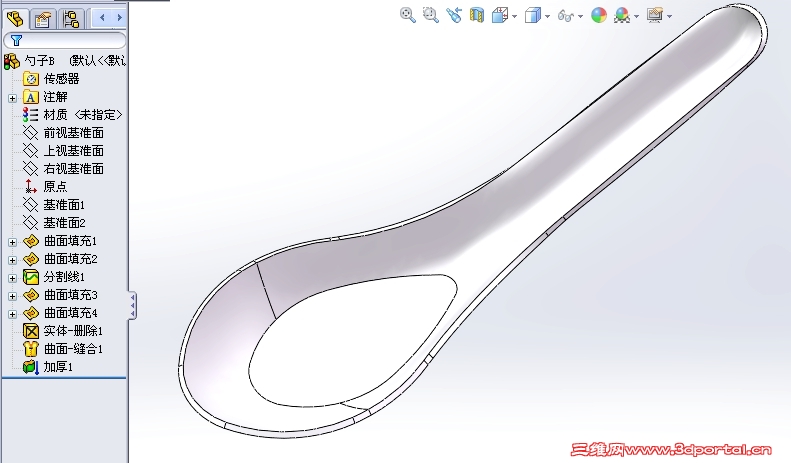Image resolution: width=791 pixels, height=463 pixels.
Task: Click the 传感器 sensor folder icon
Action: (31, 79)
